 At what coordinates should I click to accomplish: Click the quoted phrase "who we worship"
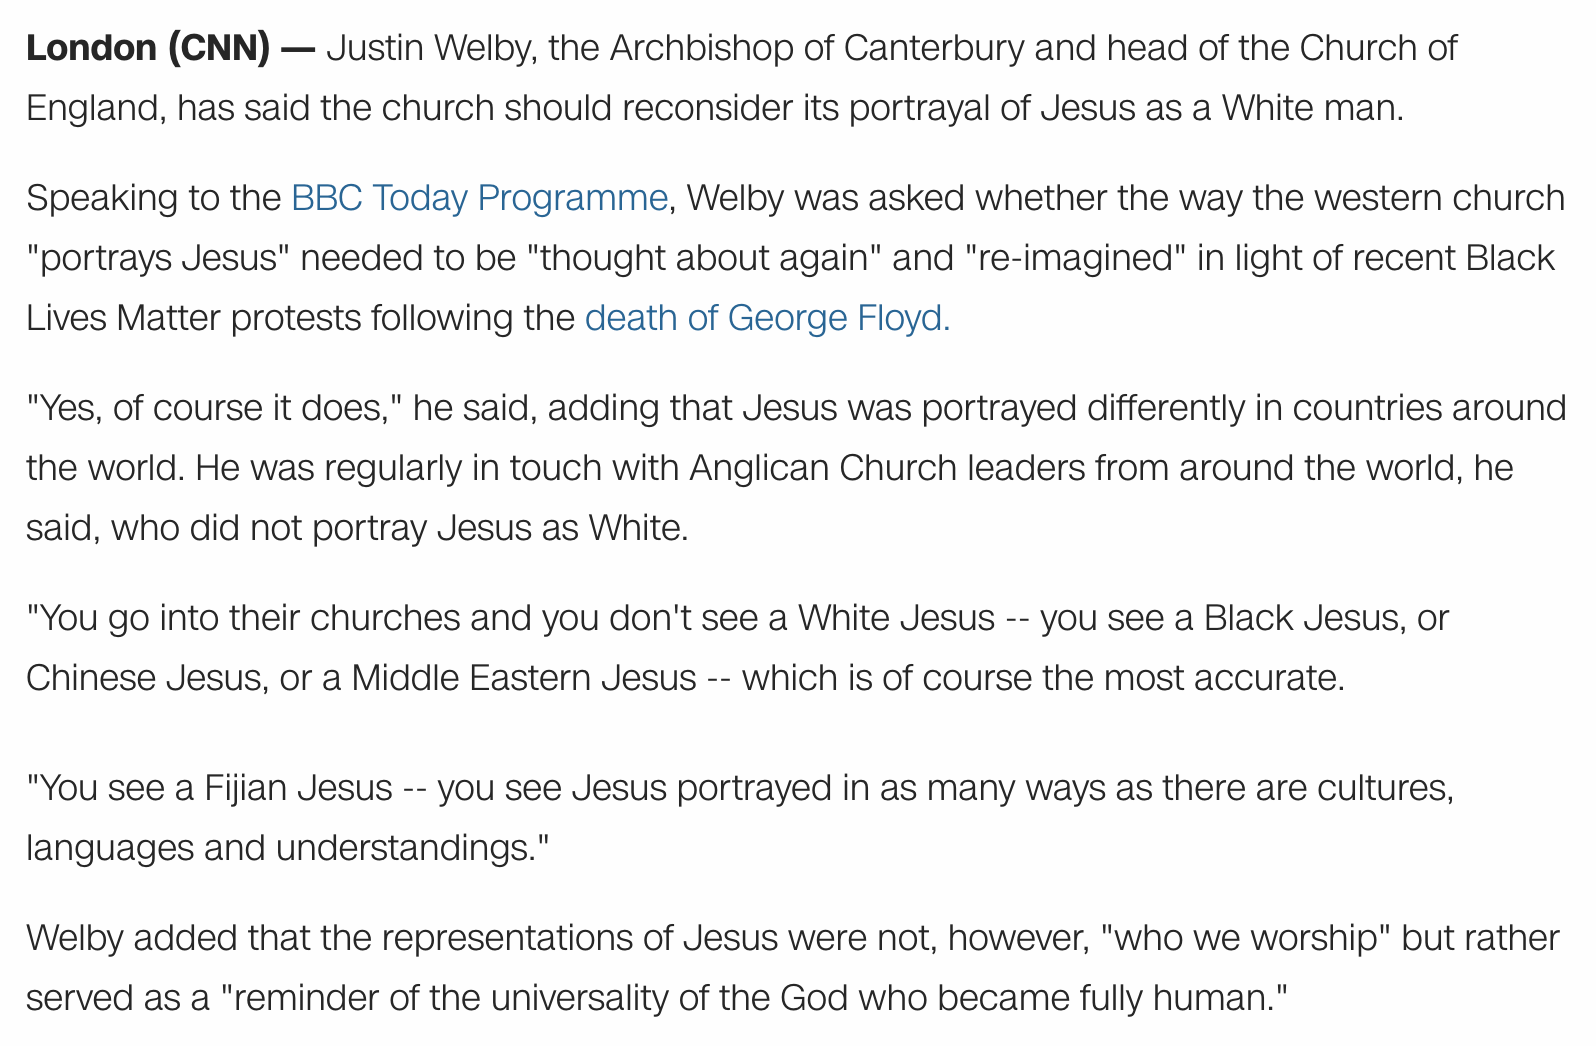pos(1244,938)
